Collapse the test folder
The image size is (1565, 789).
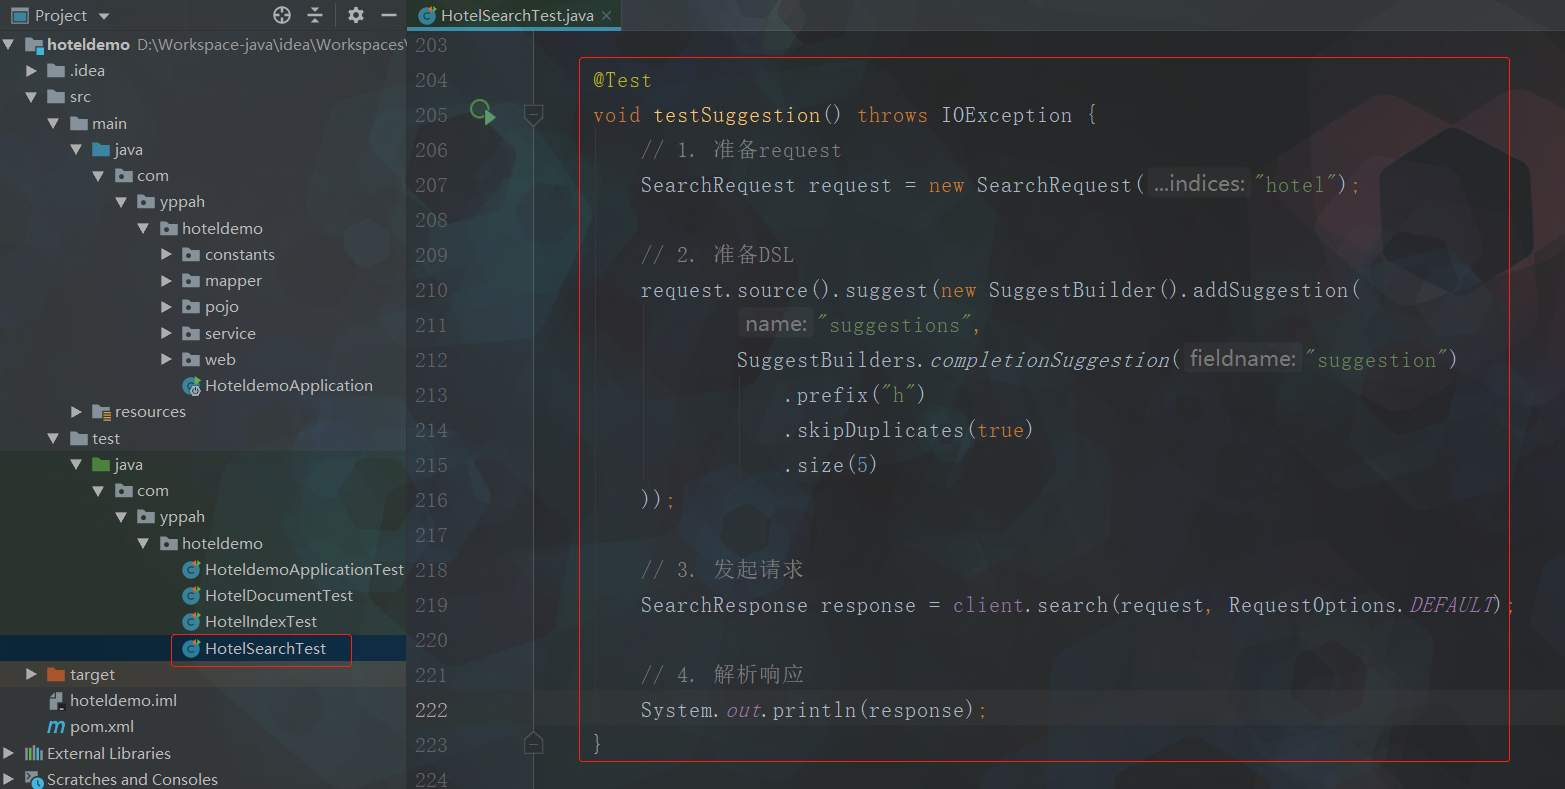(x=54, y=439)
